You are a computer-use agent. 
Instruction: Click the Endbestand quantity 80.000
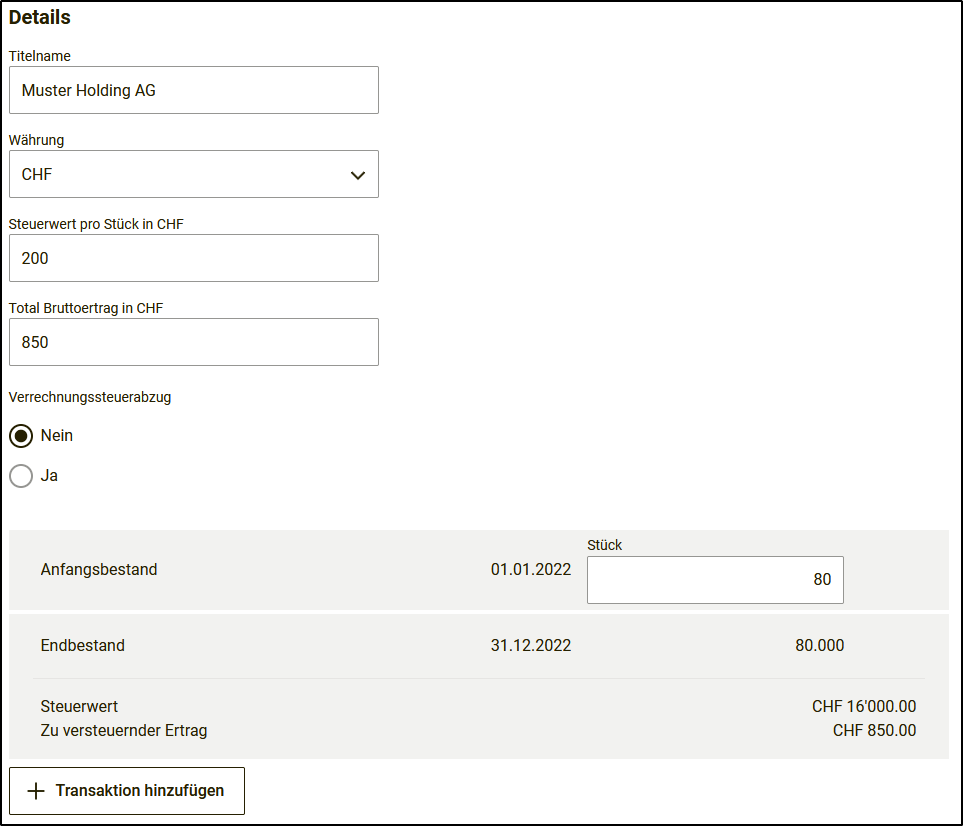pos(820,645)
